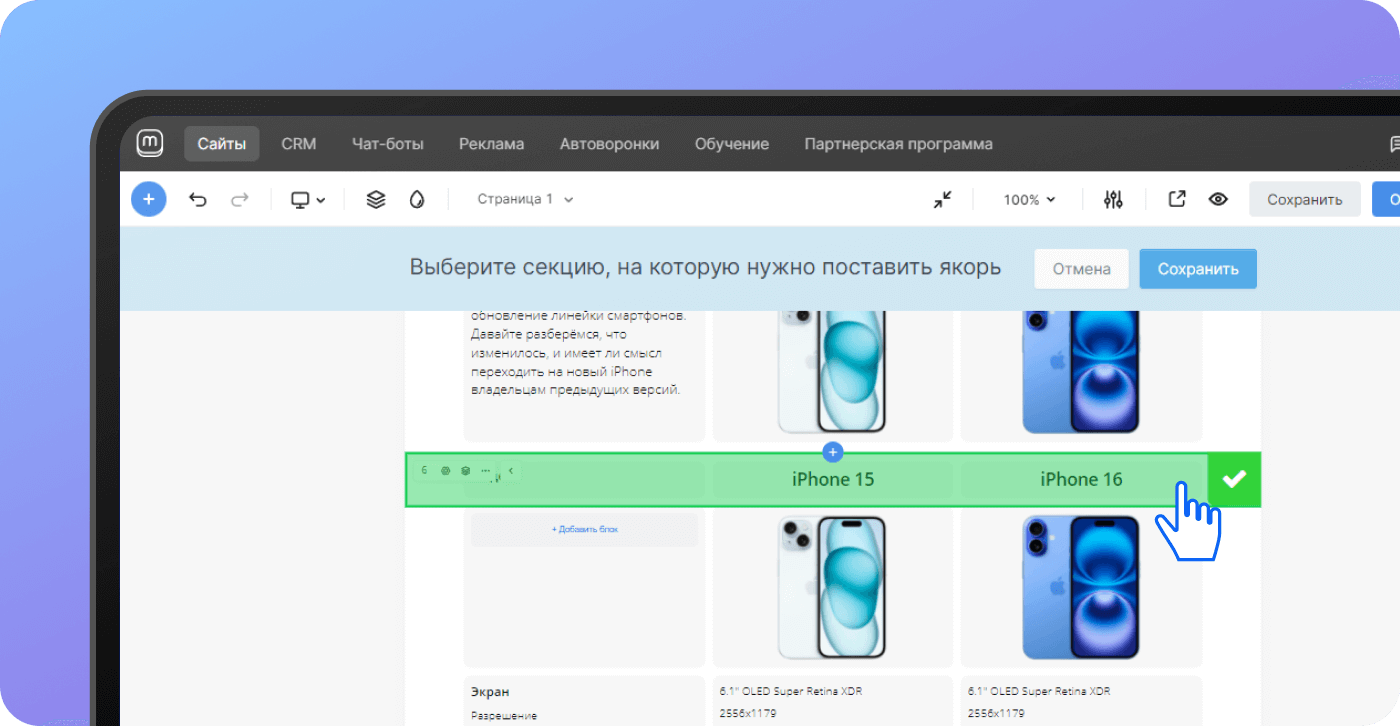Click the app logo icon
The height and width of the screenshot is (726, 1400).
(x=150, y=143)
